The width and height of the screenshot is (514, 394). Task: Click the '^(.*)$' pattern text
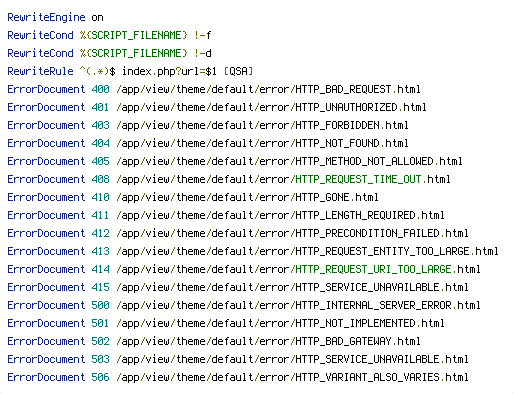[x=98, y=71]
